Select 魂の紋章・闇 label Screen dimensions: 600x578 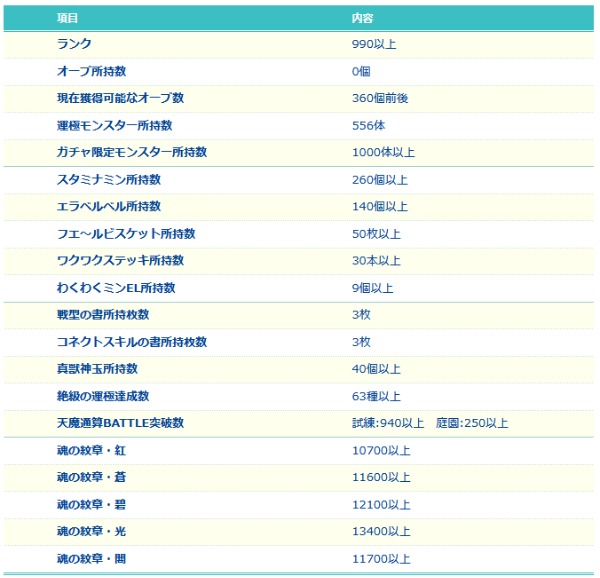pyautogui.click(x=91, y=558)
